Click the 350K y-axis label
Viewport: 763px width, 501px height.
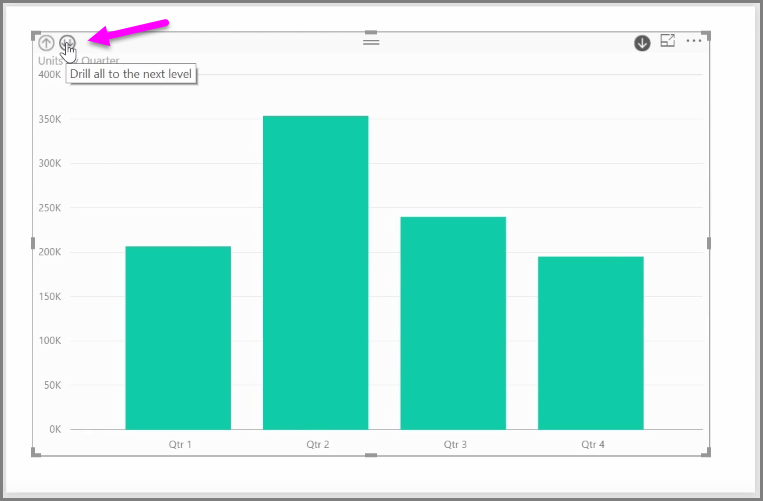(50, 119)
